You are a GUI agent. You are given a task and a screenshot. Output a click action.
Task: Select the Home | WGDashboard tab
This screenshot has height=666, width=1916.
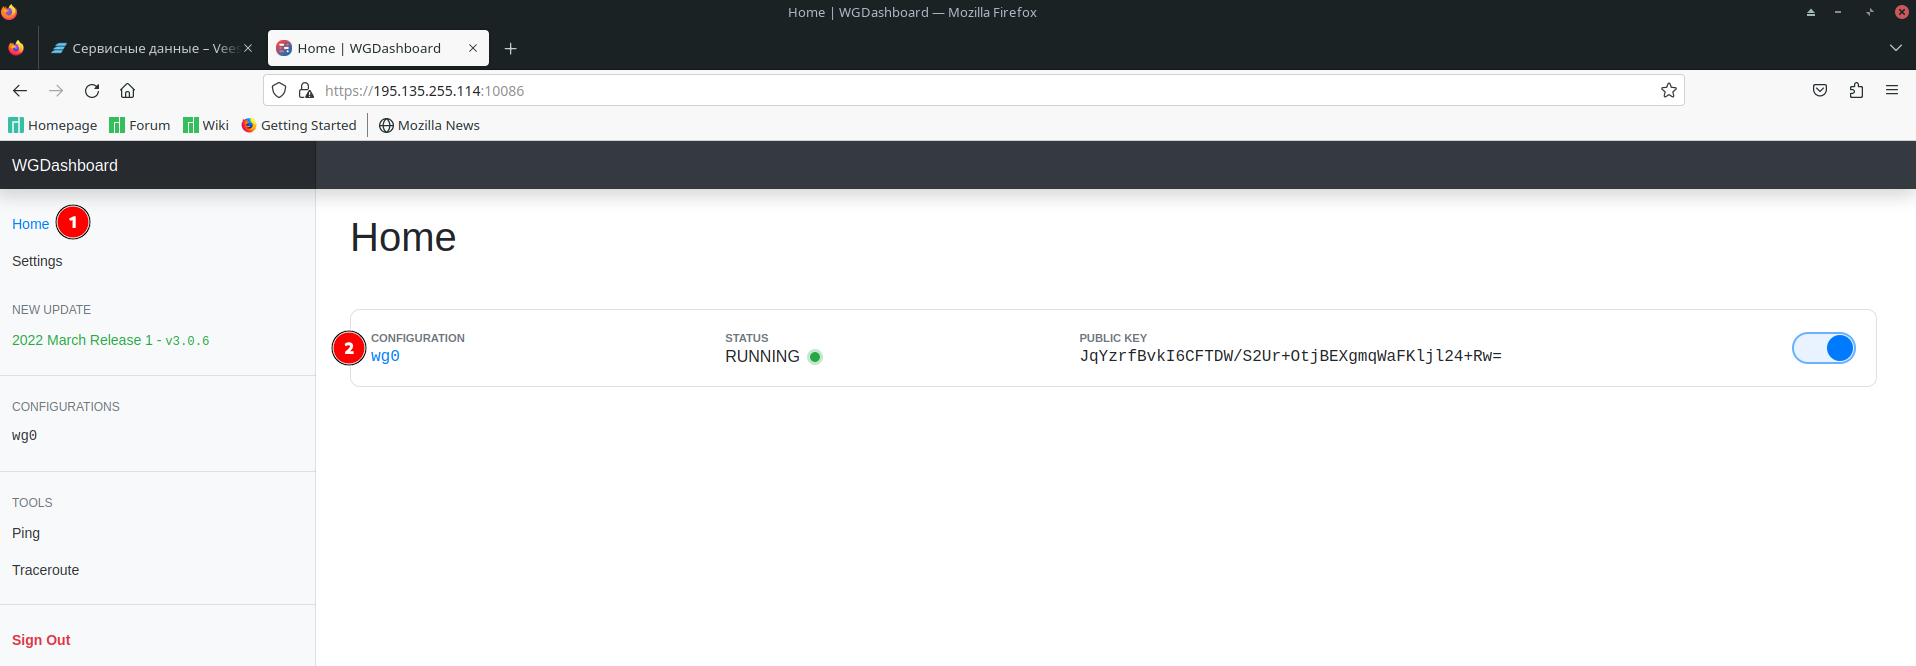[378, 48]
